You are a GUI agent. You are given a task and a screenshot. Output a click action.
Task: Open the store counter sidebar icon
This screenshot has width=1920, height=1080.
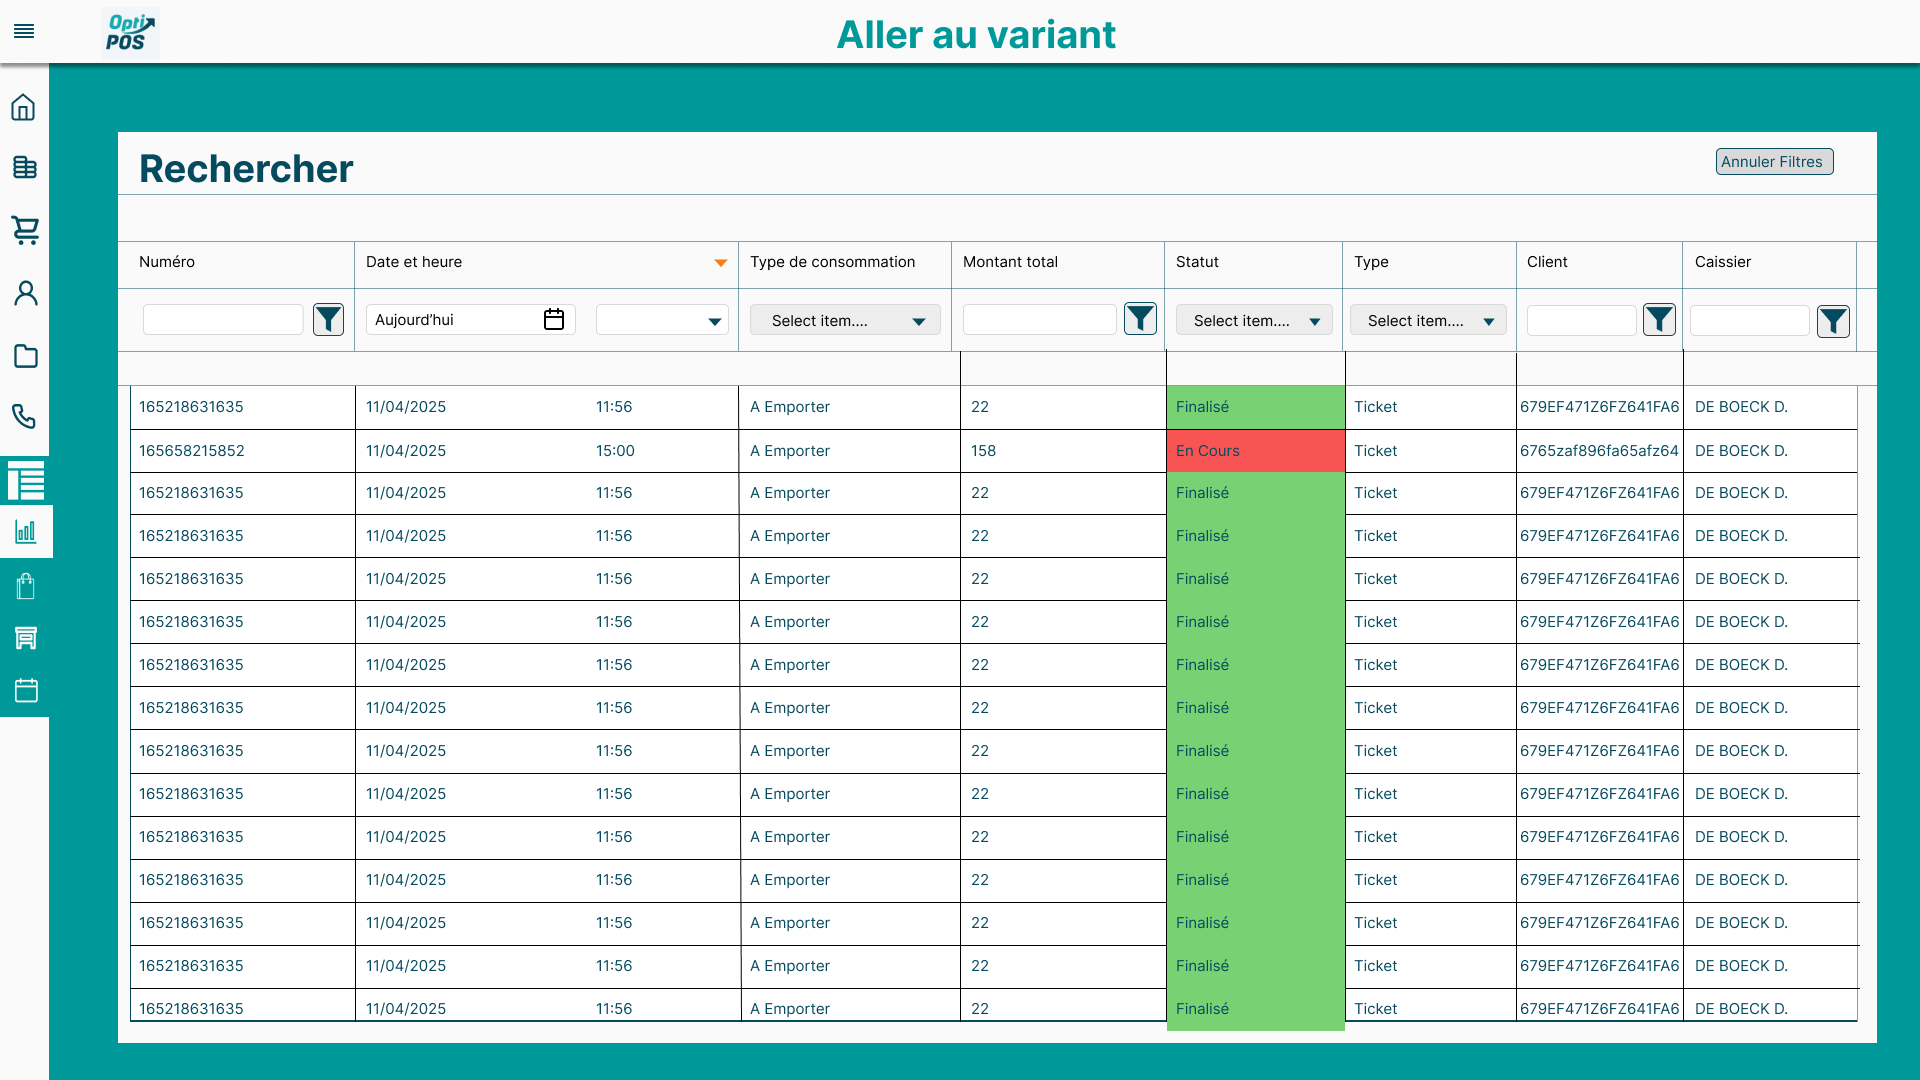coord(26,638)
